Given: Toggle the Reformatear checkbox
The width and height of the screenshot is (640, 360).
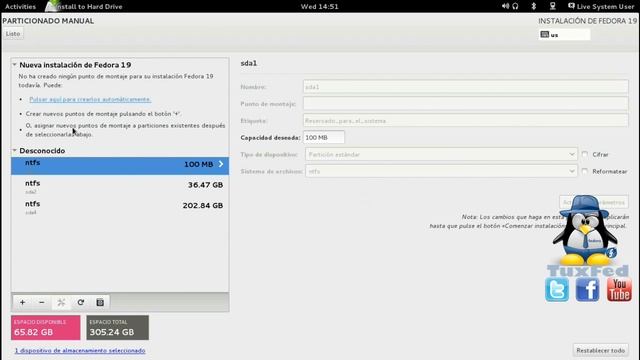Looking at the screenshot, I should tap(585, 171).
